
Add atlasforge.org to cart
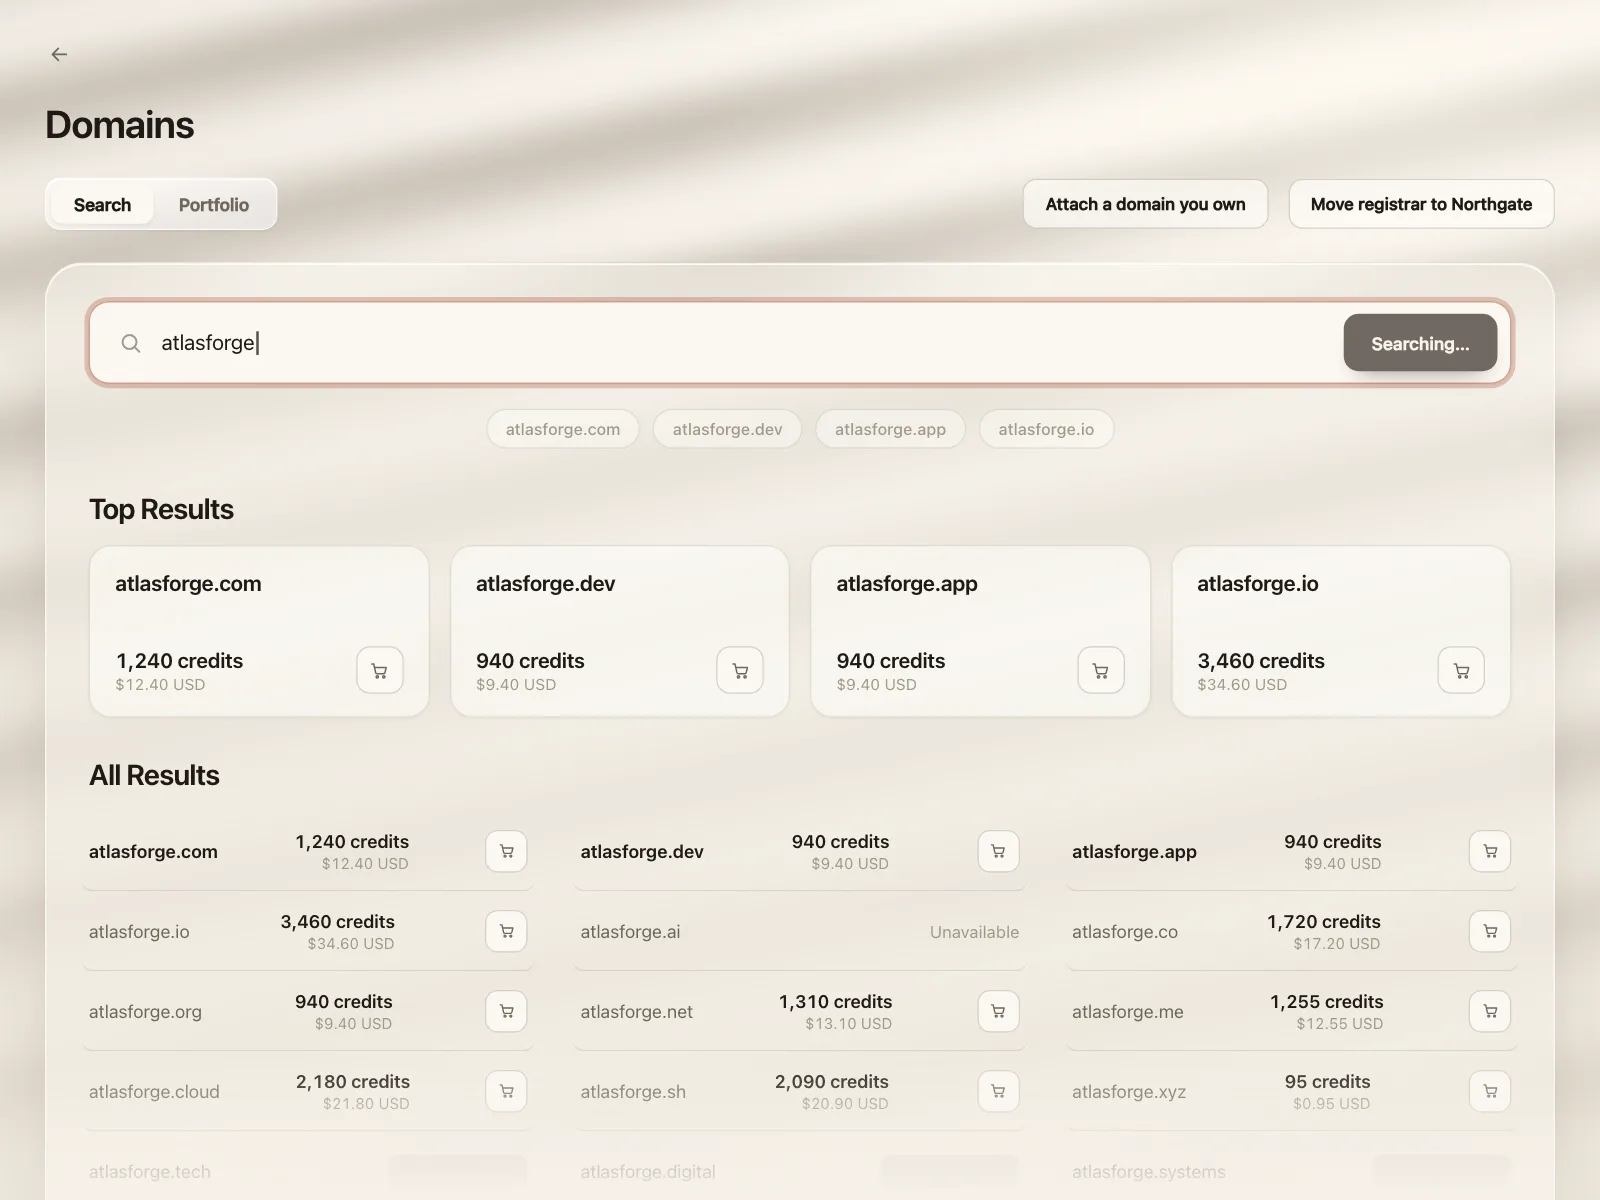click(x=506, y=1011)
